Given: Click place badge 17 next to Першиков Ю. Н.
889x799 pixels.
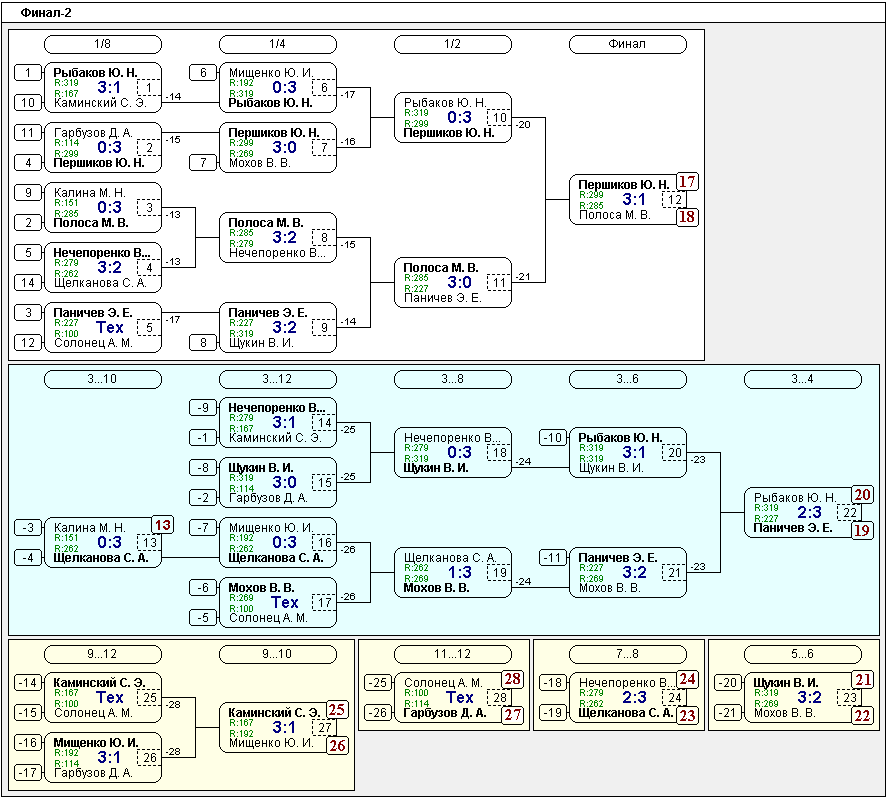Looking at the screenshot, I should coord(687,182).
